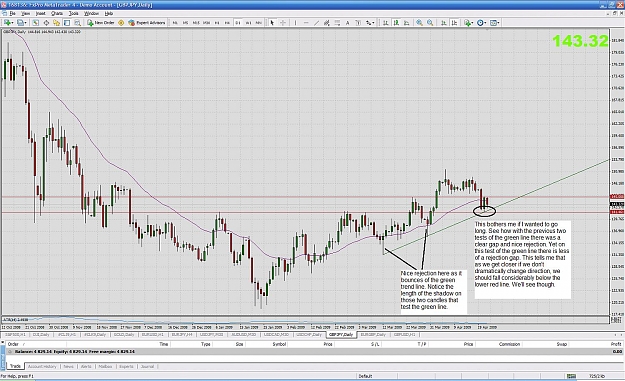Open the Tools menu
The image size is (625, 381).
click(x=74, y=13)
